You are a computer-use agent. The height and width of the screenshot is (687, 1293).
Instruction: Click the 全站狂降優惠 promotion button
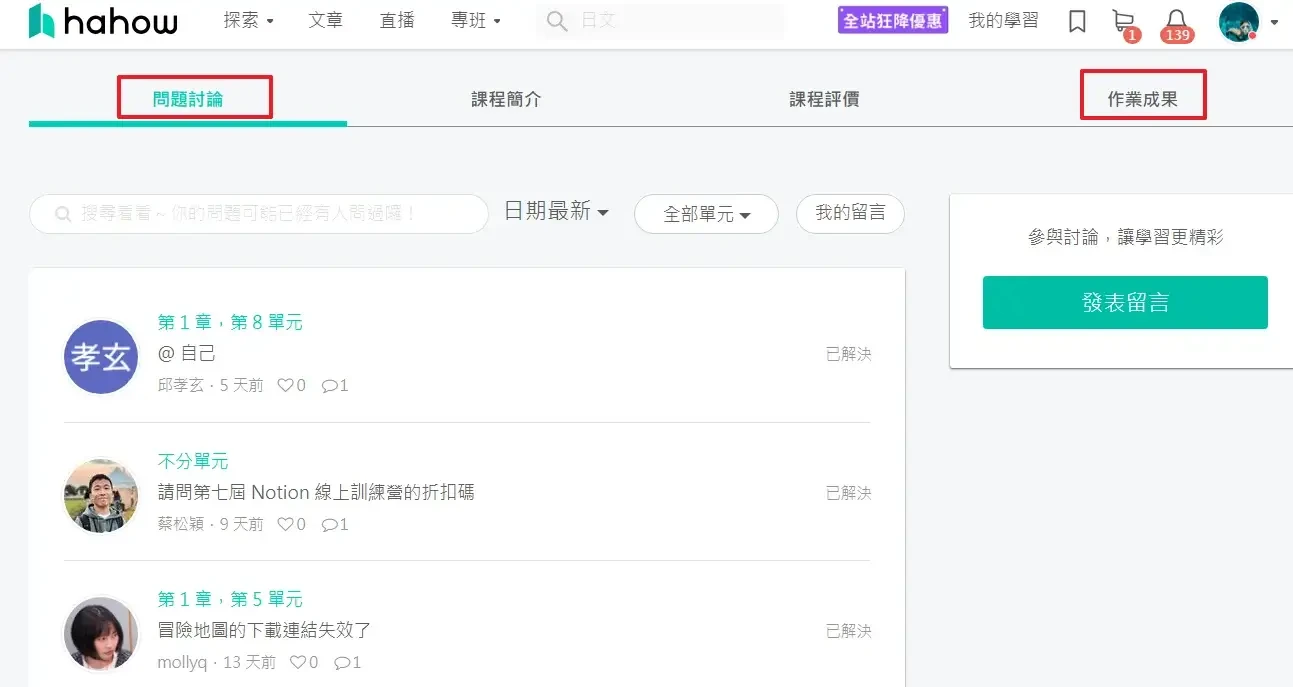click(893, 20)
